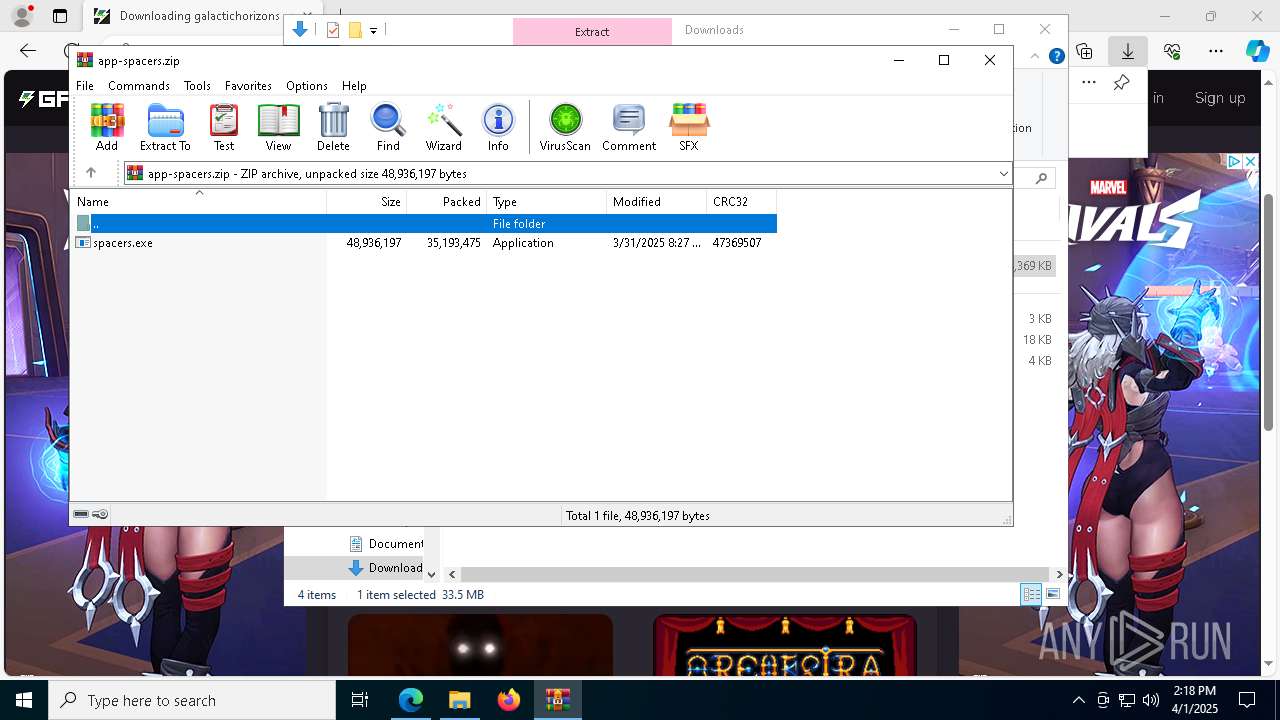
Task: Open File Explorer from the taskbar
Action: pyautogui.click(x=460, y=700)
